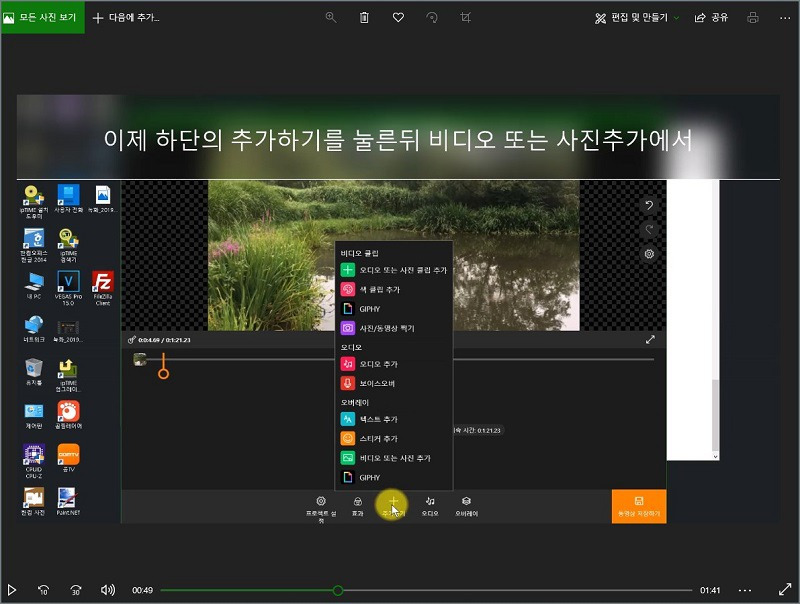Play the video with the play button

(12, 590)
